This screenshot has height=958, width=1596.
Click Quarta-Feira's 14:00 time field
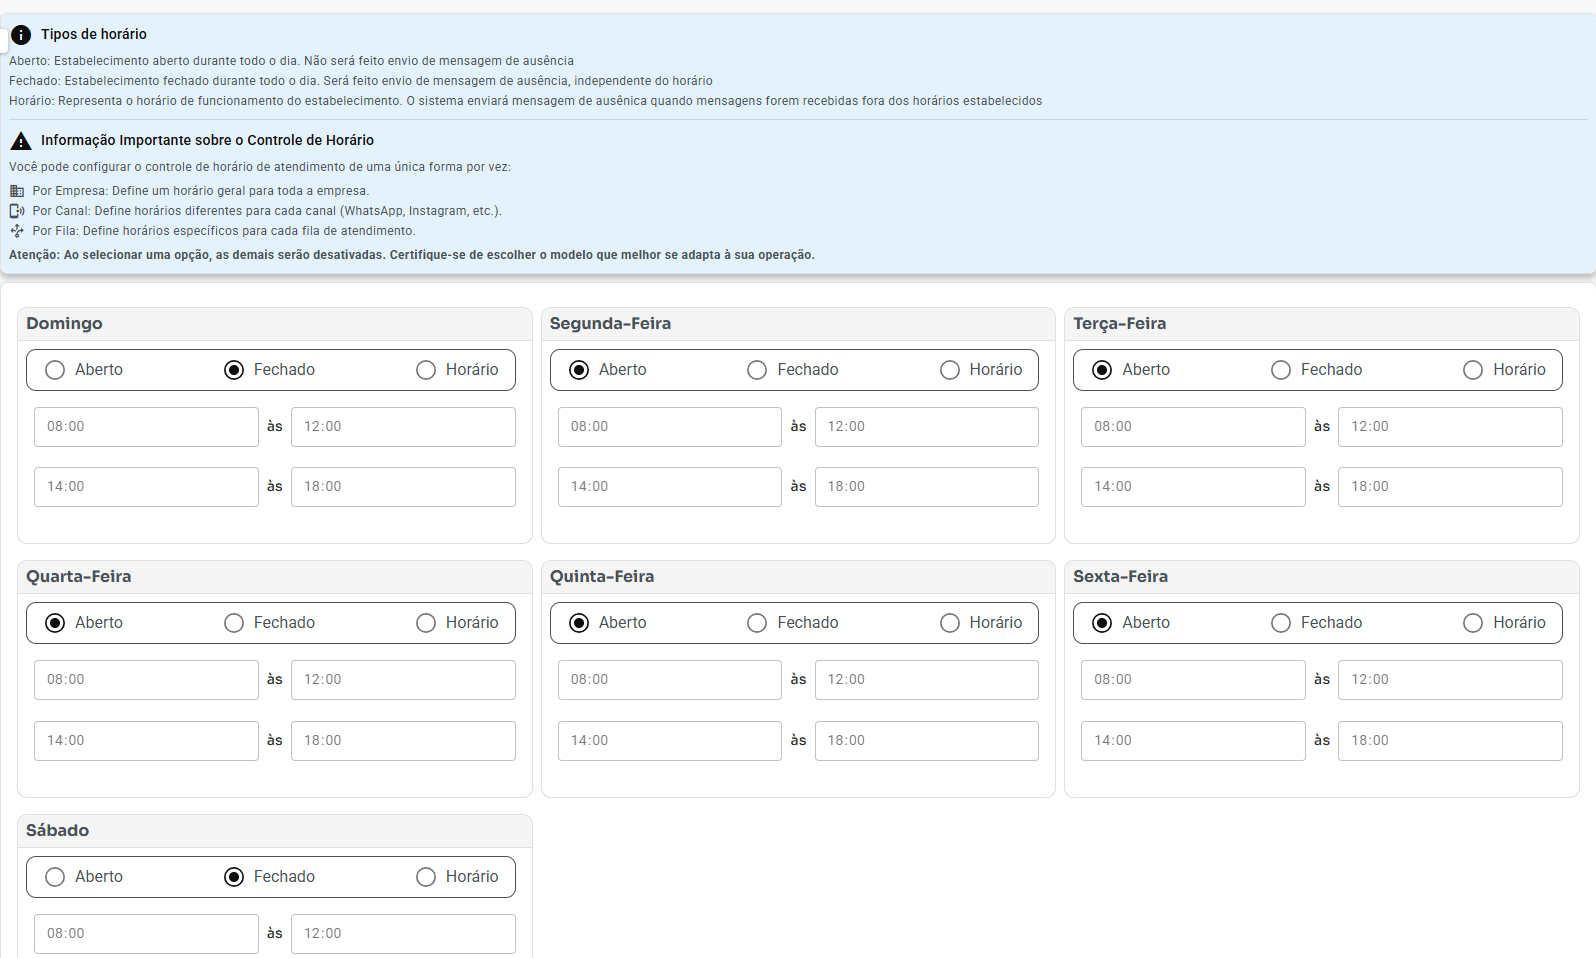(x=146, y=741)
